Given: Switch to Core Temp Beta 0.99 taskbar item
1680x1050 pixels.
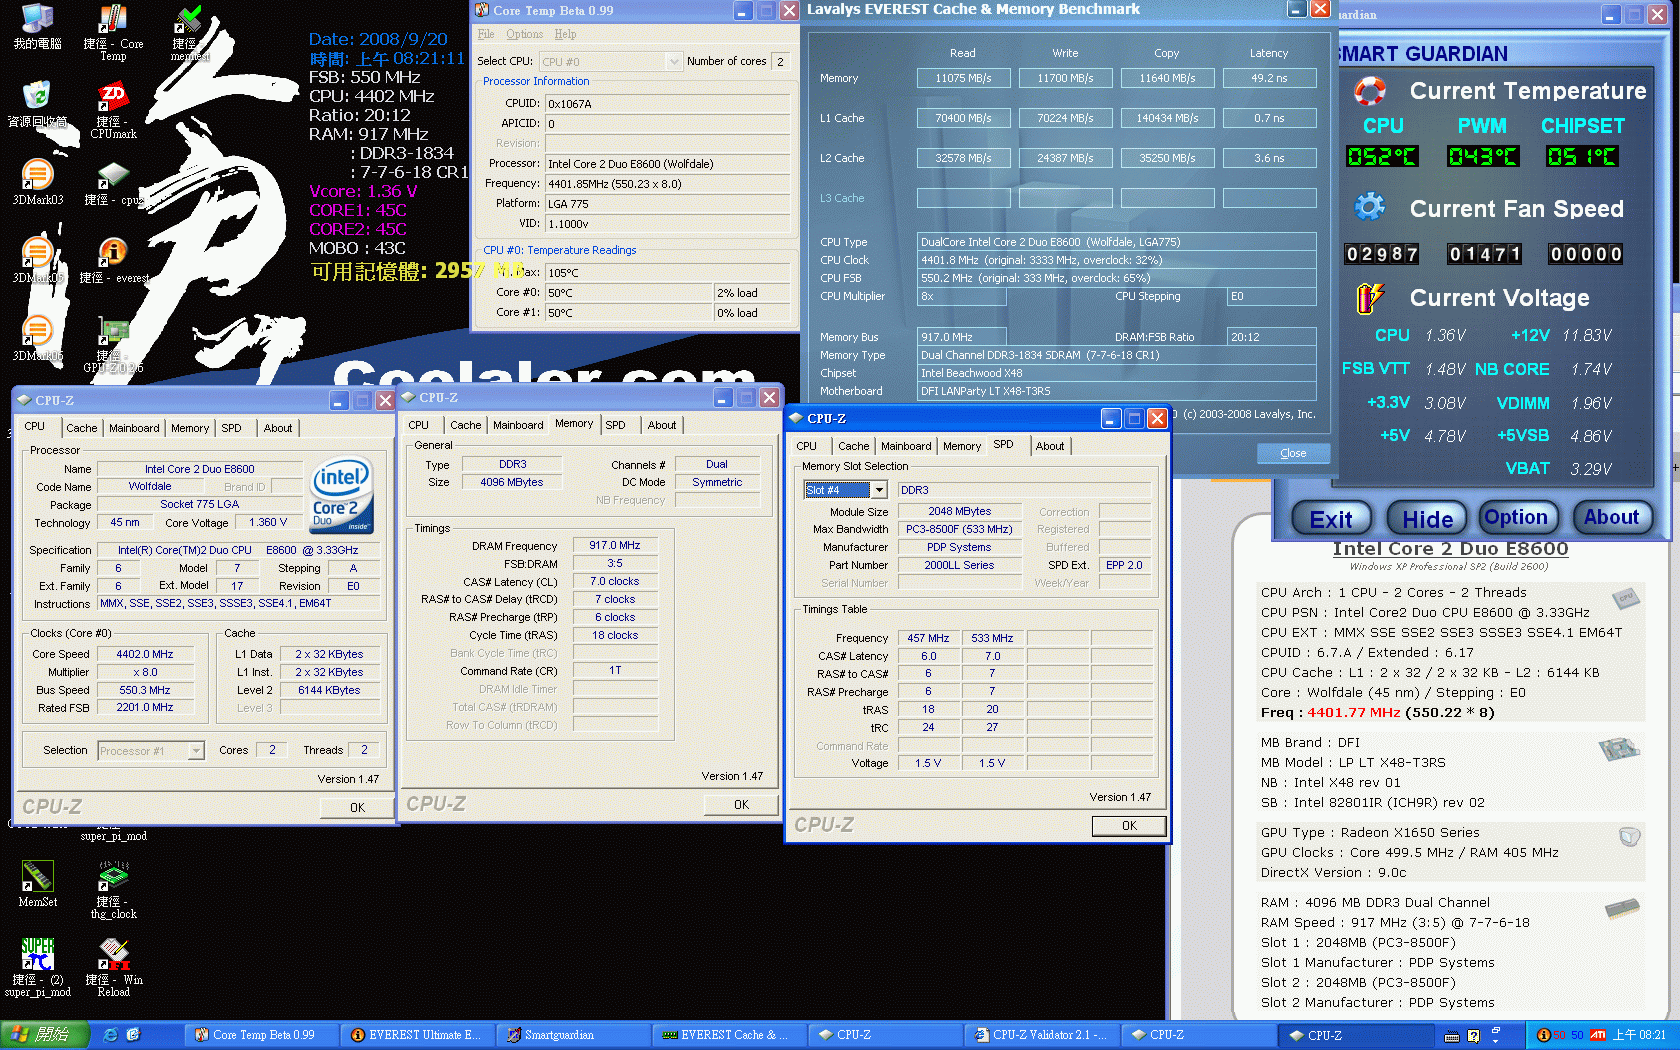Looking at the screenshot, I should click(x=262, y=1035).
